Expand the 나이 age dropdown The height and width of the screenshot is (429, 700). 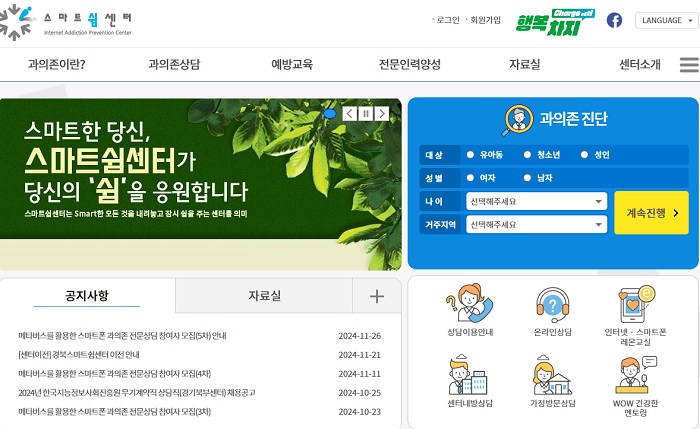pyautogui.click(x=535, y=201)
